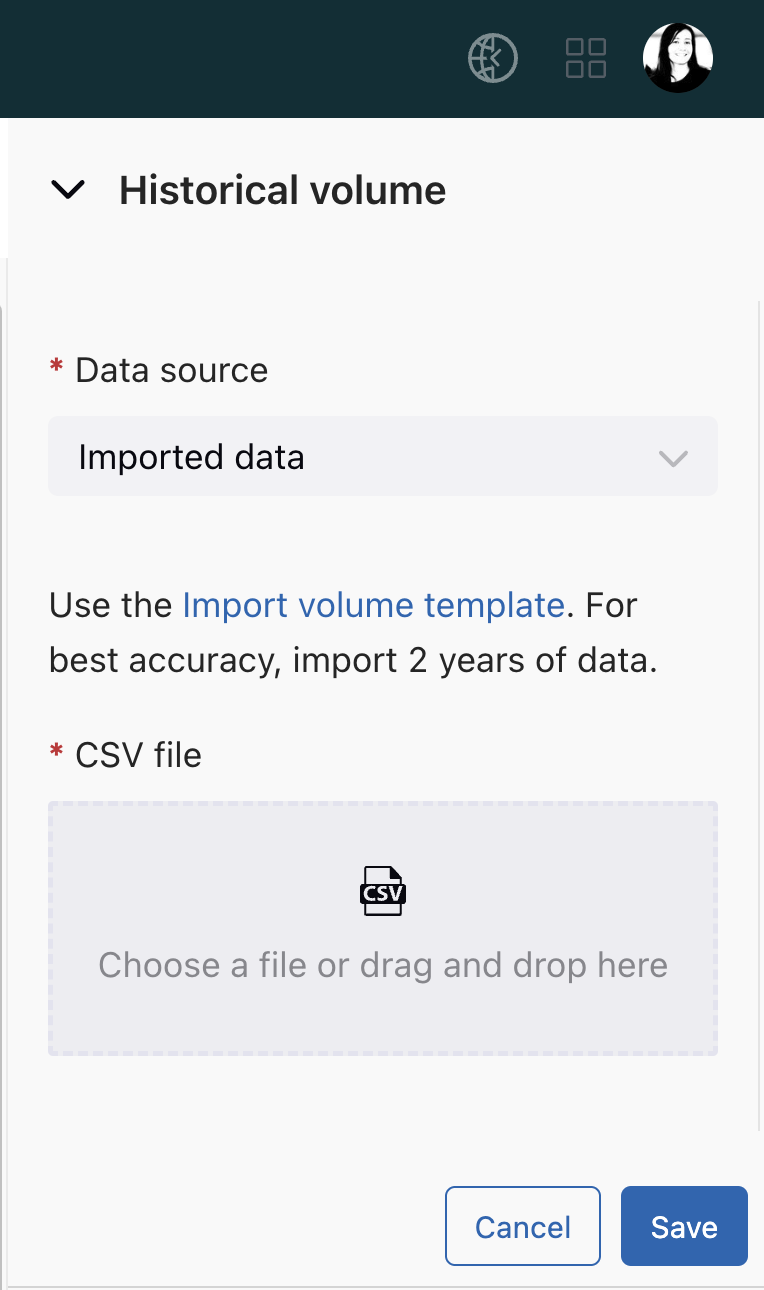The image size is (764, 1290).
Task: Click the Historical volume heading
Action: point(283,190)
